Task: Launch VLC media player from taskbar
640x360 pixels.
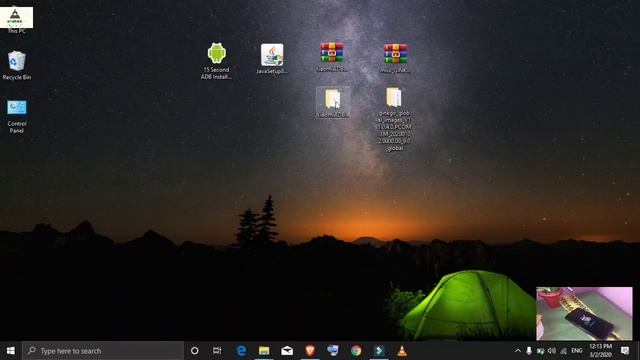Action: tap(402, 351)
